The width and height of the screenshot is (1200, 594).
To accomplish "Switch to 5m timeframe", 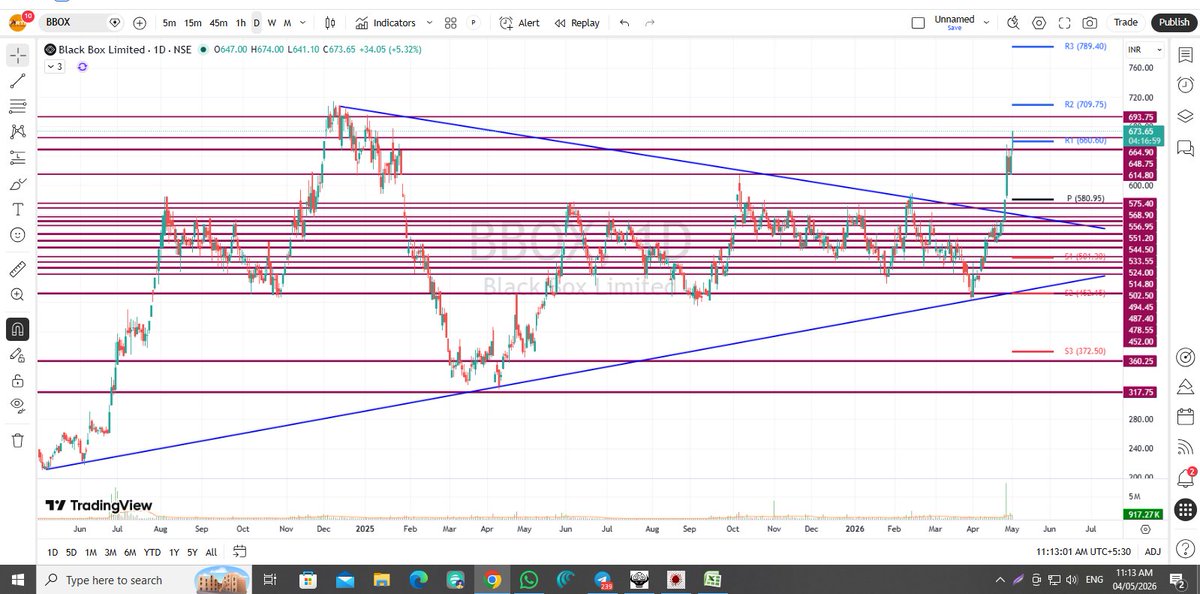I will pos(170,22).
